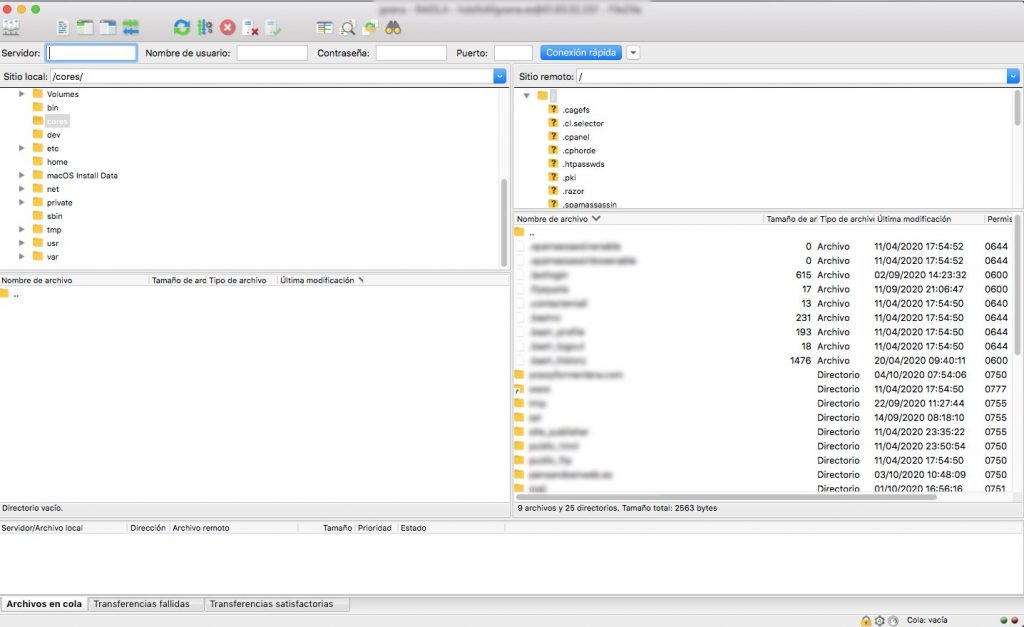Click the green gear icon in status bar

click(880, 620)
